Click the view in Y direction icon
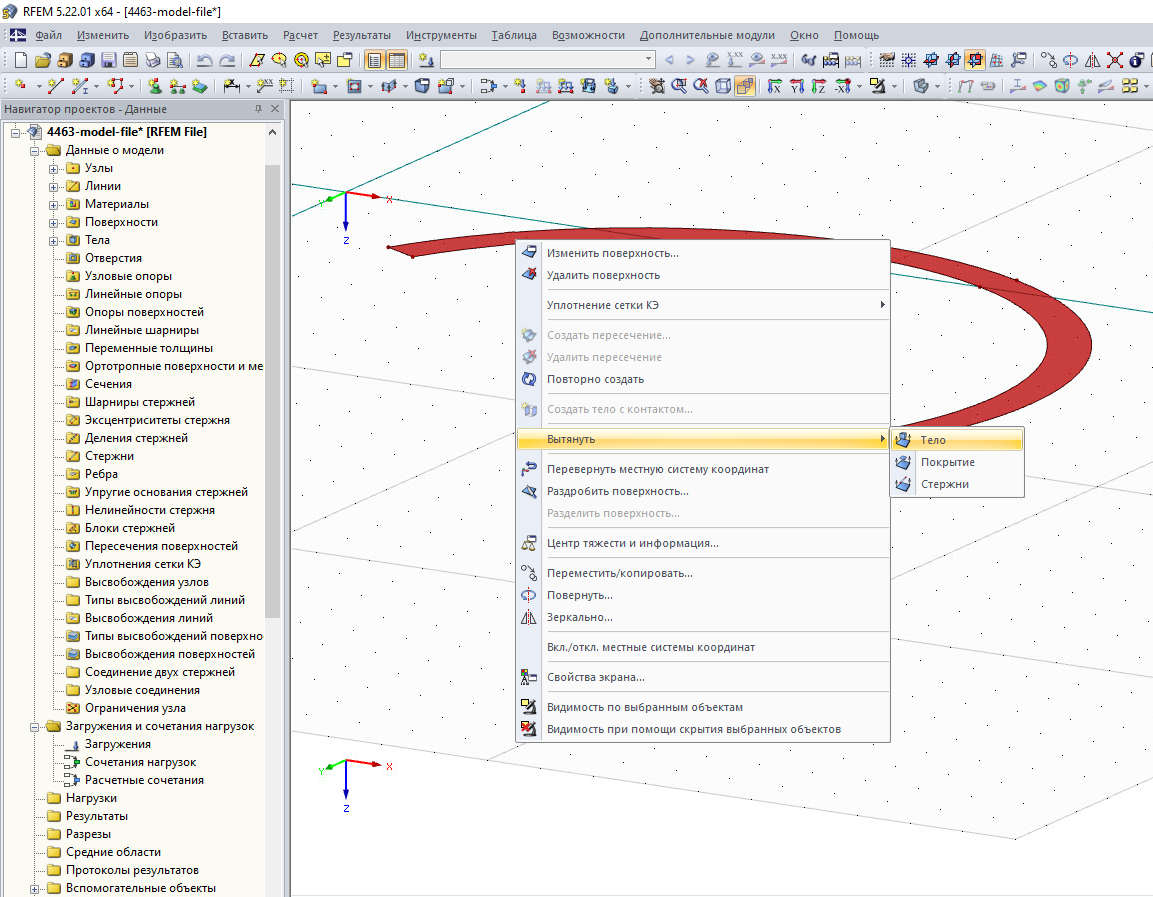The height and width of the screenshot is (897, 1153). 797,86
